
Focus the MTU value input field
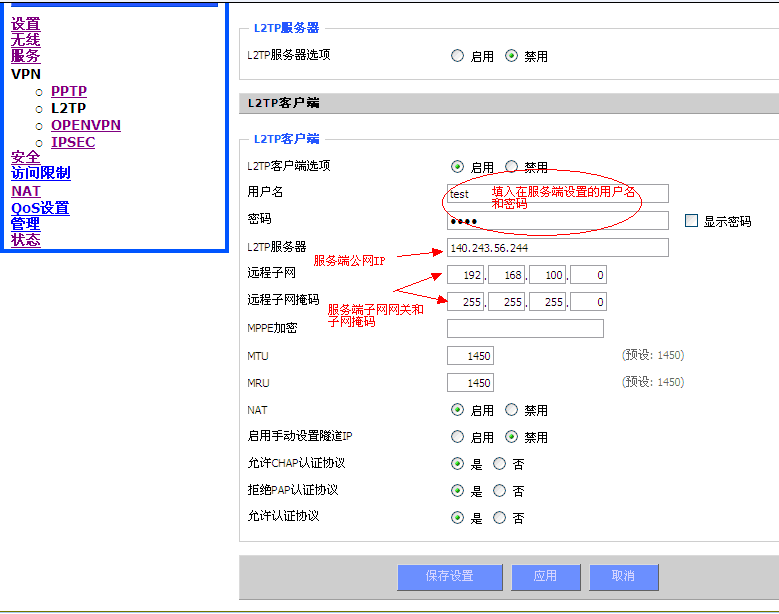tap(470, 356)
